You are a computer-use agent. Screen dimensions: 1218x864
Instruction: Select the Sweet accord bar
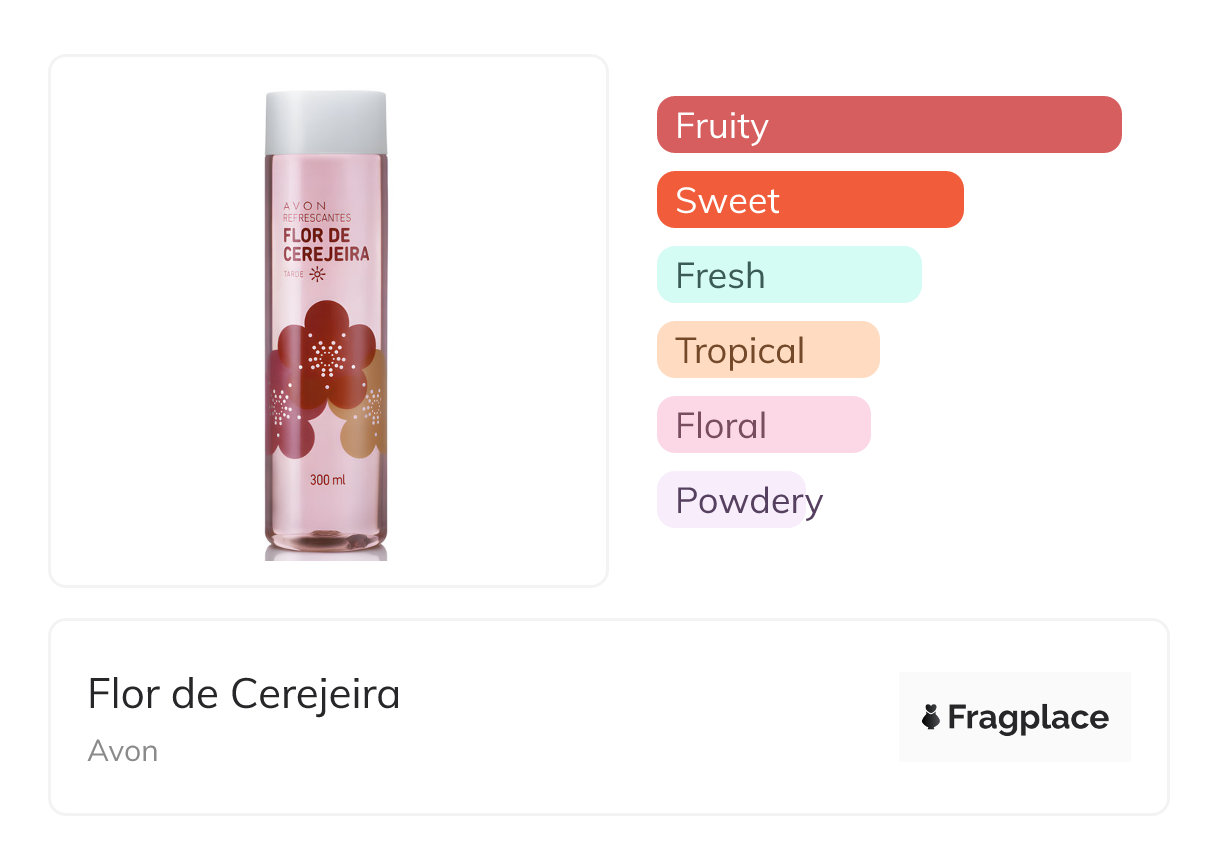tap(809, 200)
